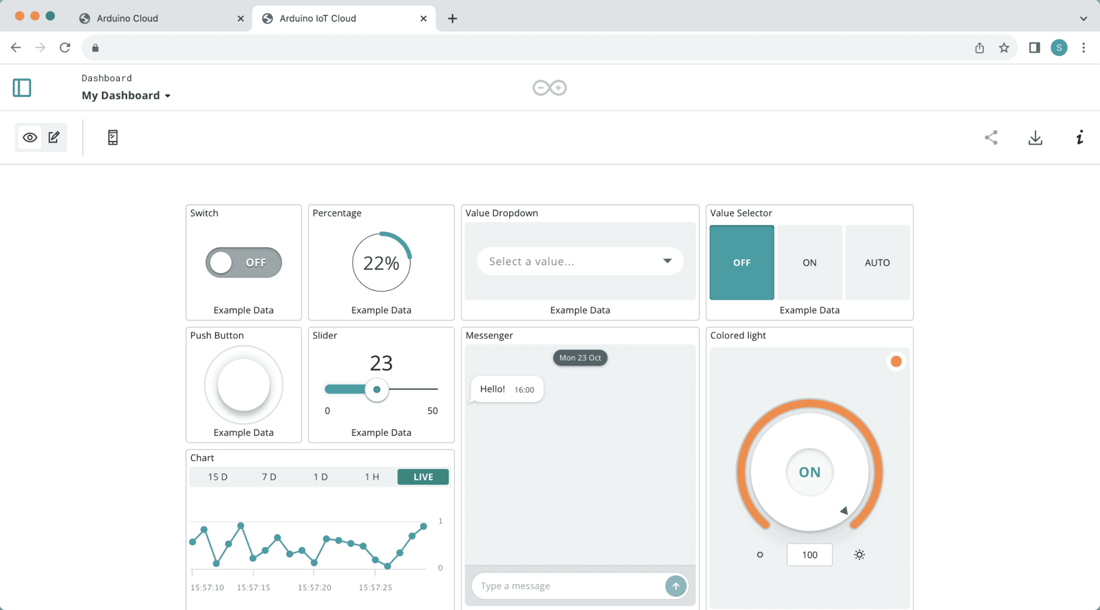The image size is (1100, 610).
Task: Select AUTO in Value Selector
Action: [x=877, y=262]
